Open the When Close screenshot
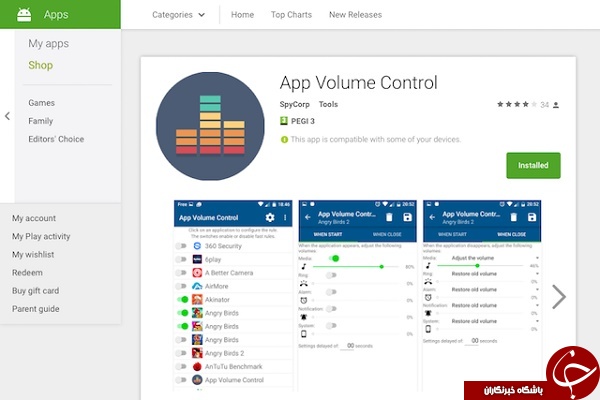This screenshot has width=600, height=400. [x=482, y=296]
